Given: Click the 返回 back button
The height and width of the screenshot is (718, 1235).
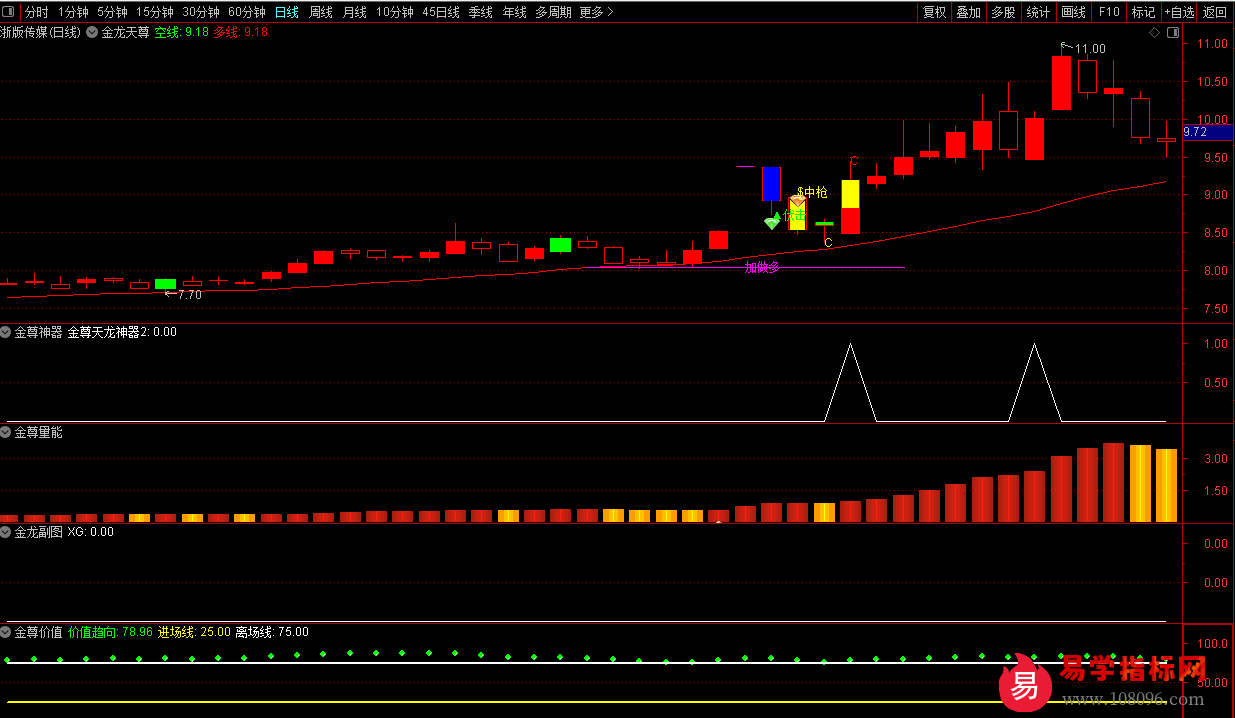Looking at the screenshot, I should [x=1215, y=12].
